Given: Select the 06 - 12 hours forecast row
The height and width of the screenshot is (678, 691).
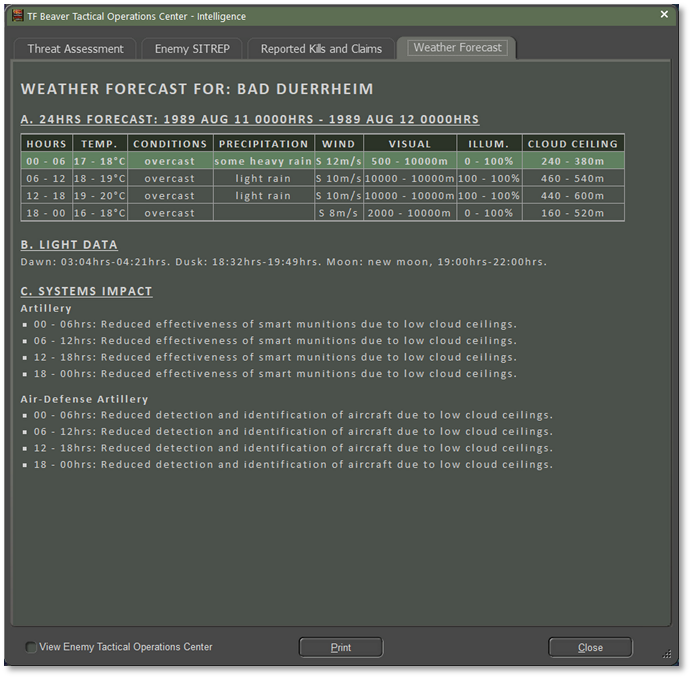Looking at the screenshot, I should click(x=322, y=178).
